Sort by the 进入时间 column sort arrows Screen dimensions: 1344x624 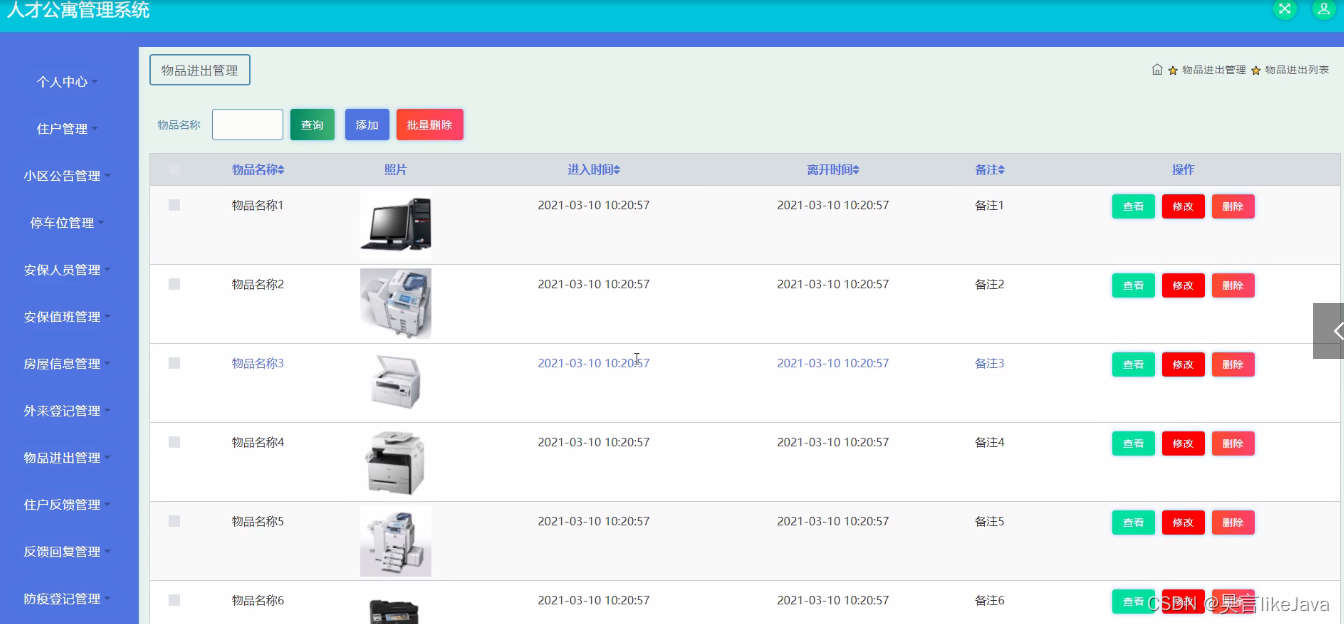tap(617, 170)
